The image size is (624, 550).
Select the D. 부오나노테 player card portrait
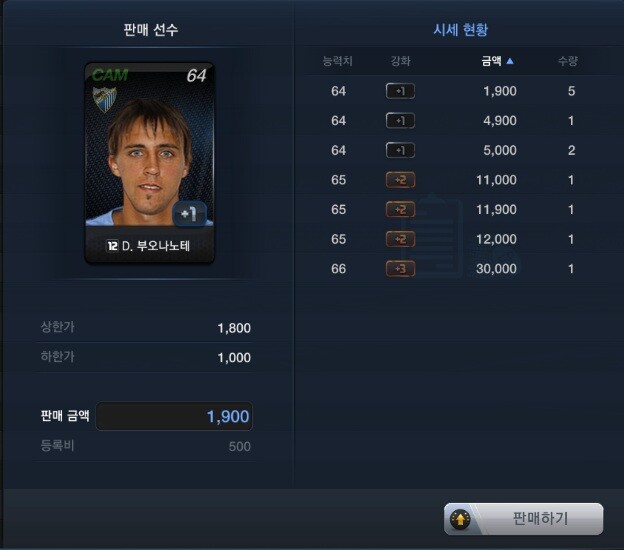tap(150, 162)
